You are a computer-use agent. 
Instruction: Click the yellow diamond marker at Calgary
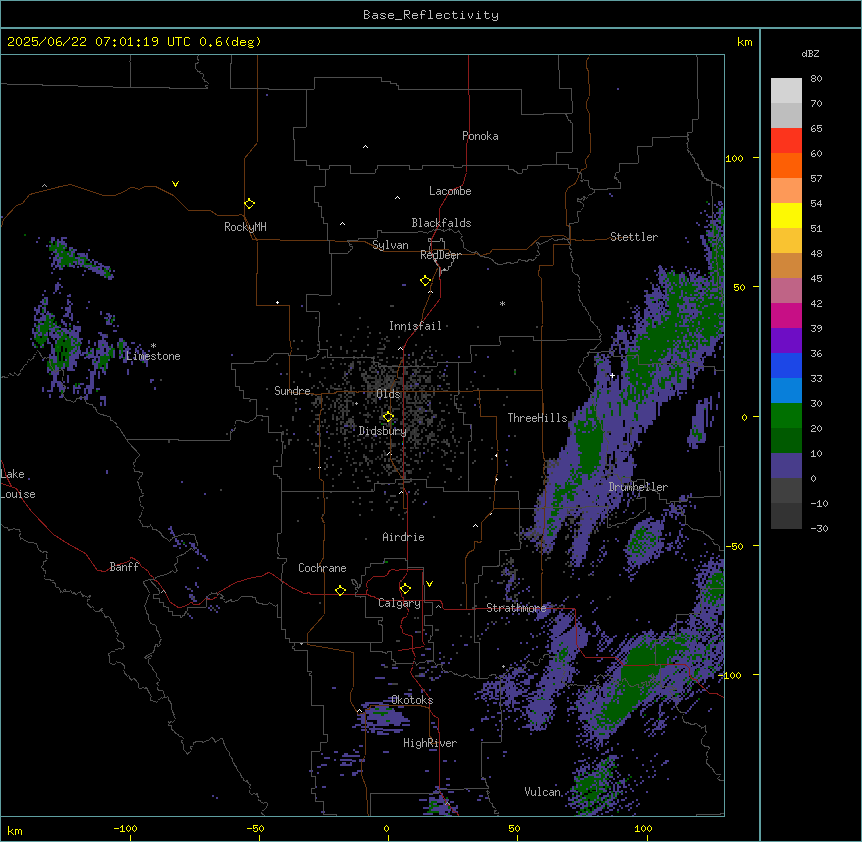[x=405, y=589]
